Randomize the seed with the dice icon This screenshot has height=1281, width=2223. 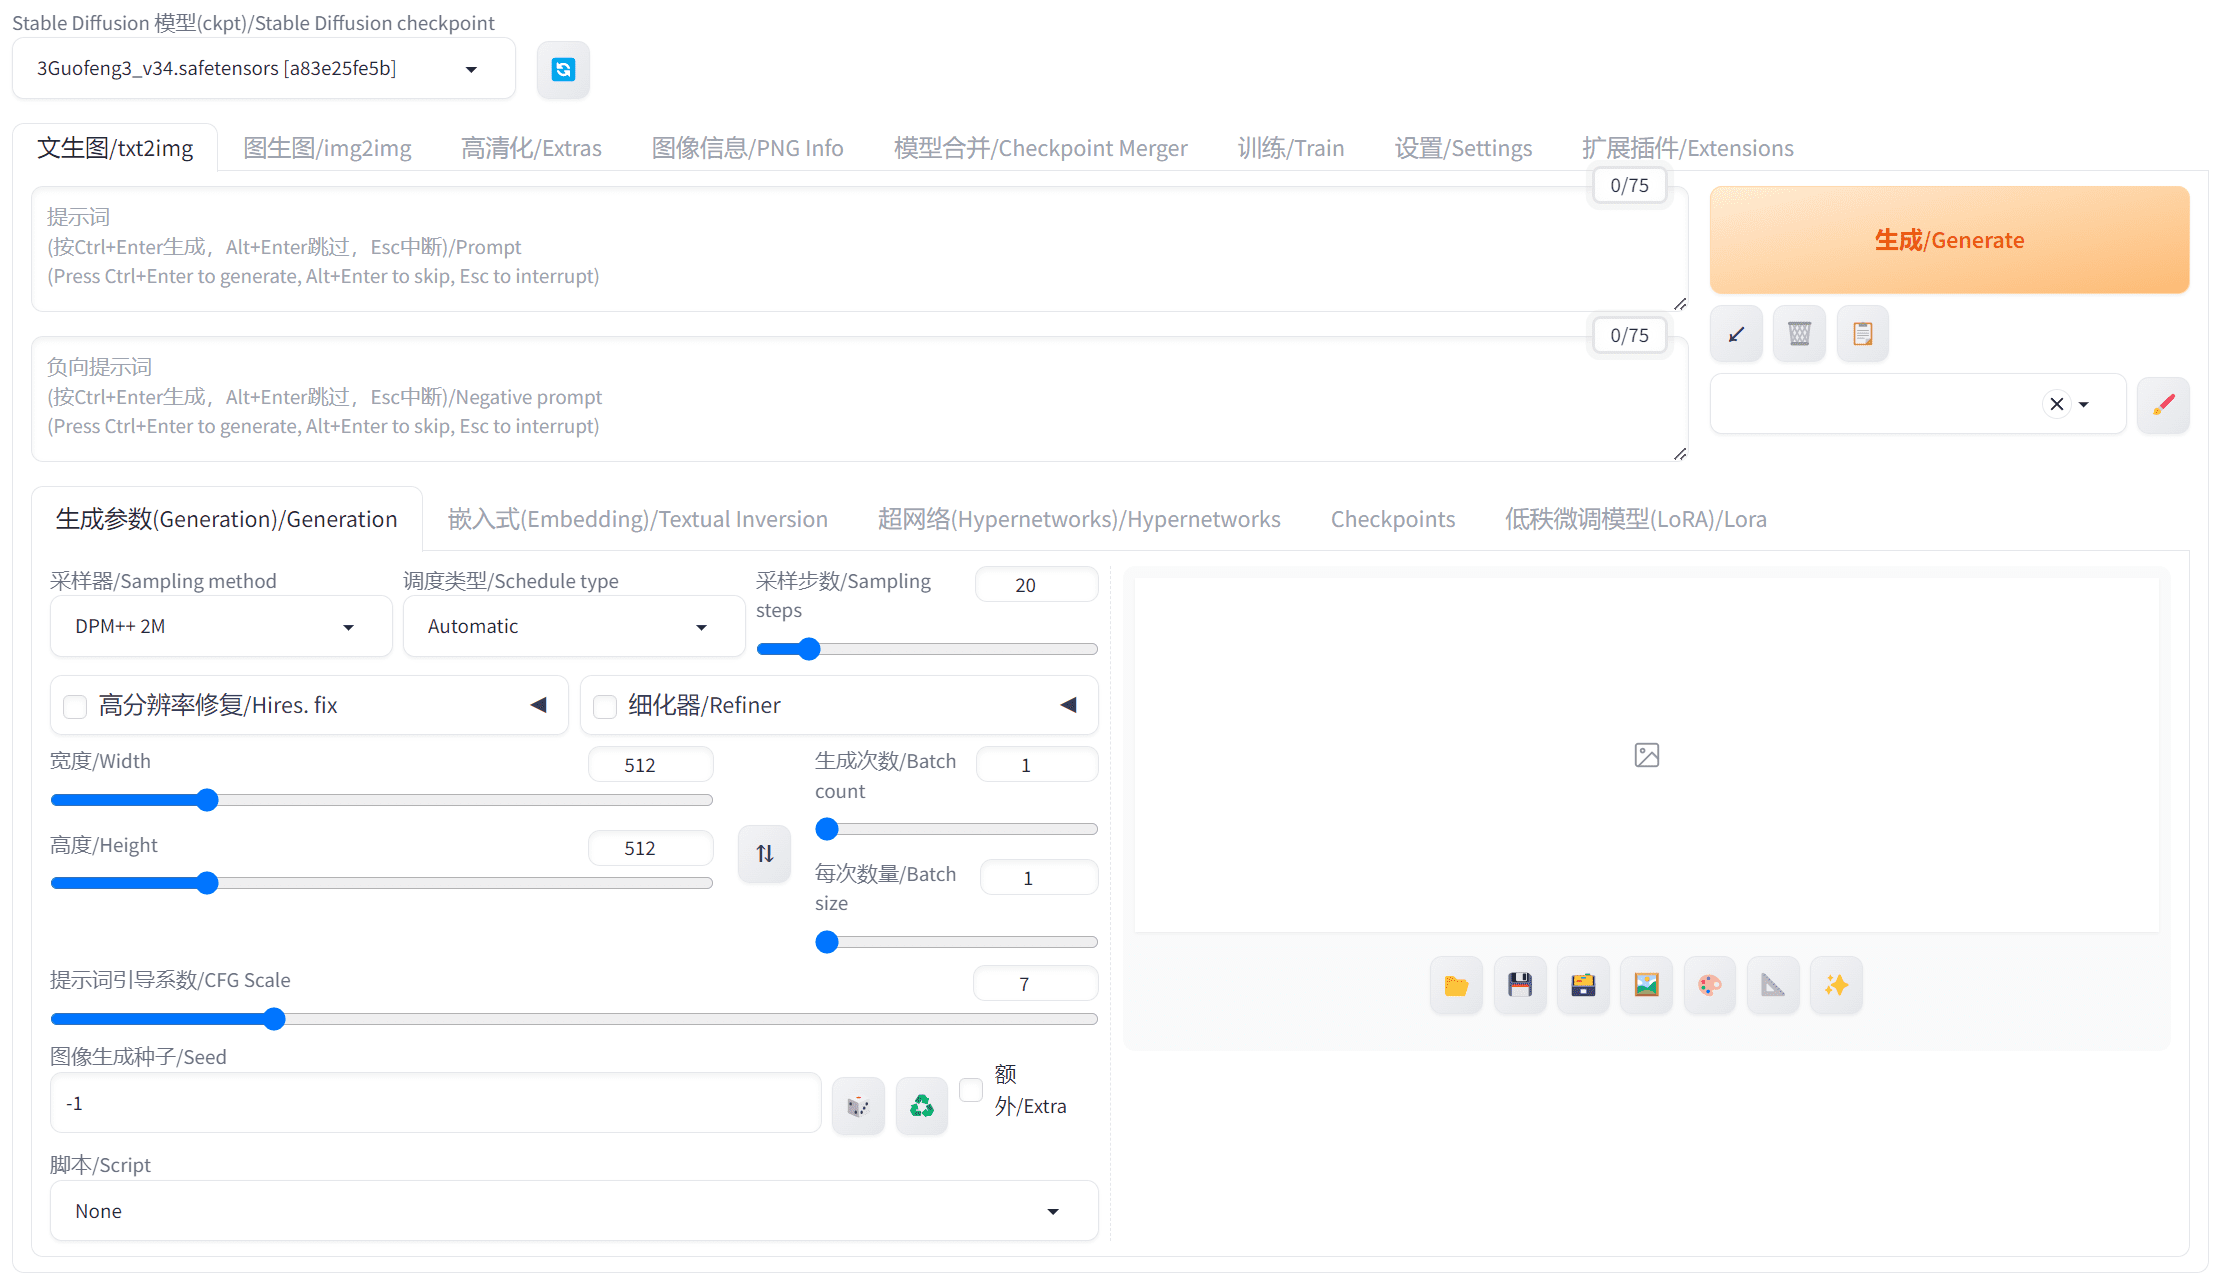(858, 1105)
